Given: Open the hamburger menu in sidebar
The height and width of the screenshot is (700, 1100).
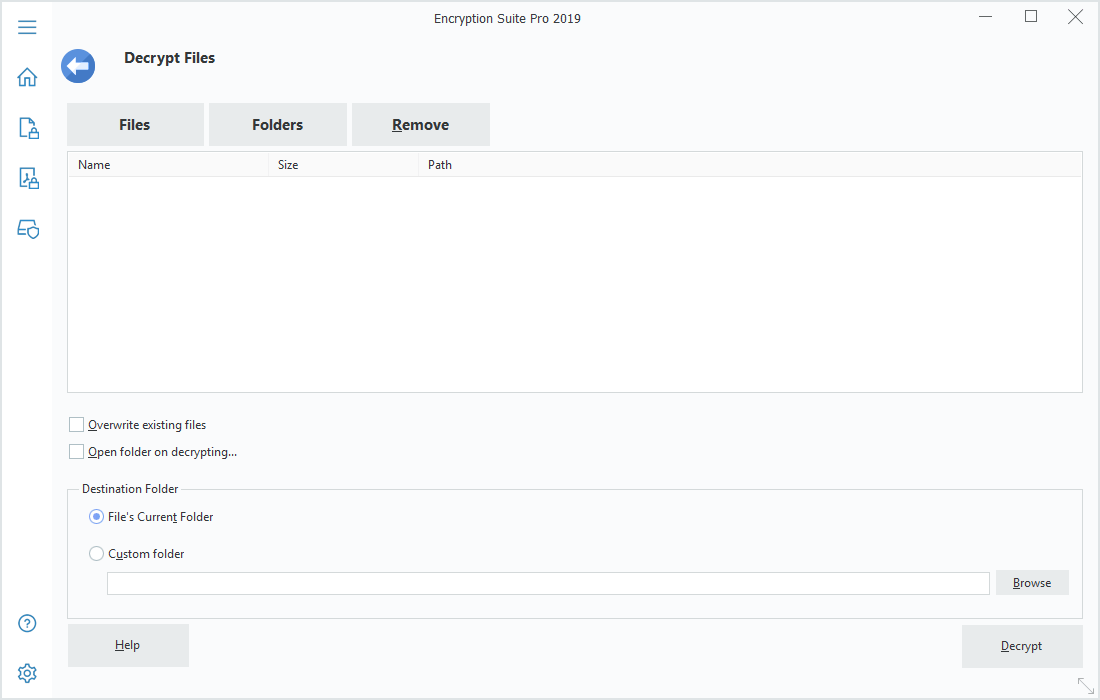Looking at the screenshot, I should 27,27.
